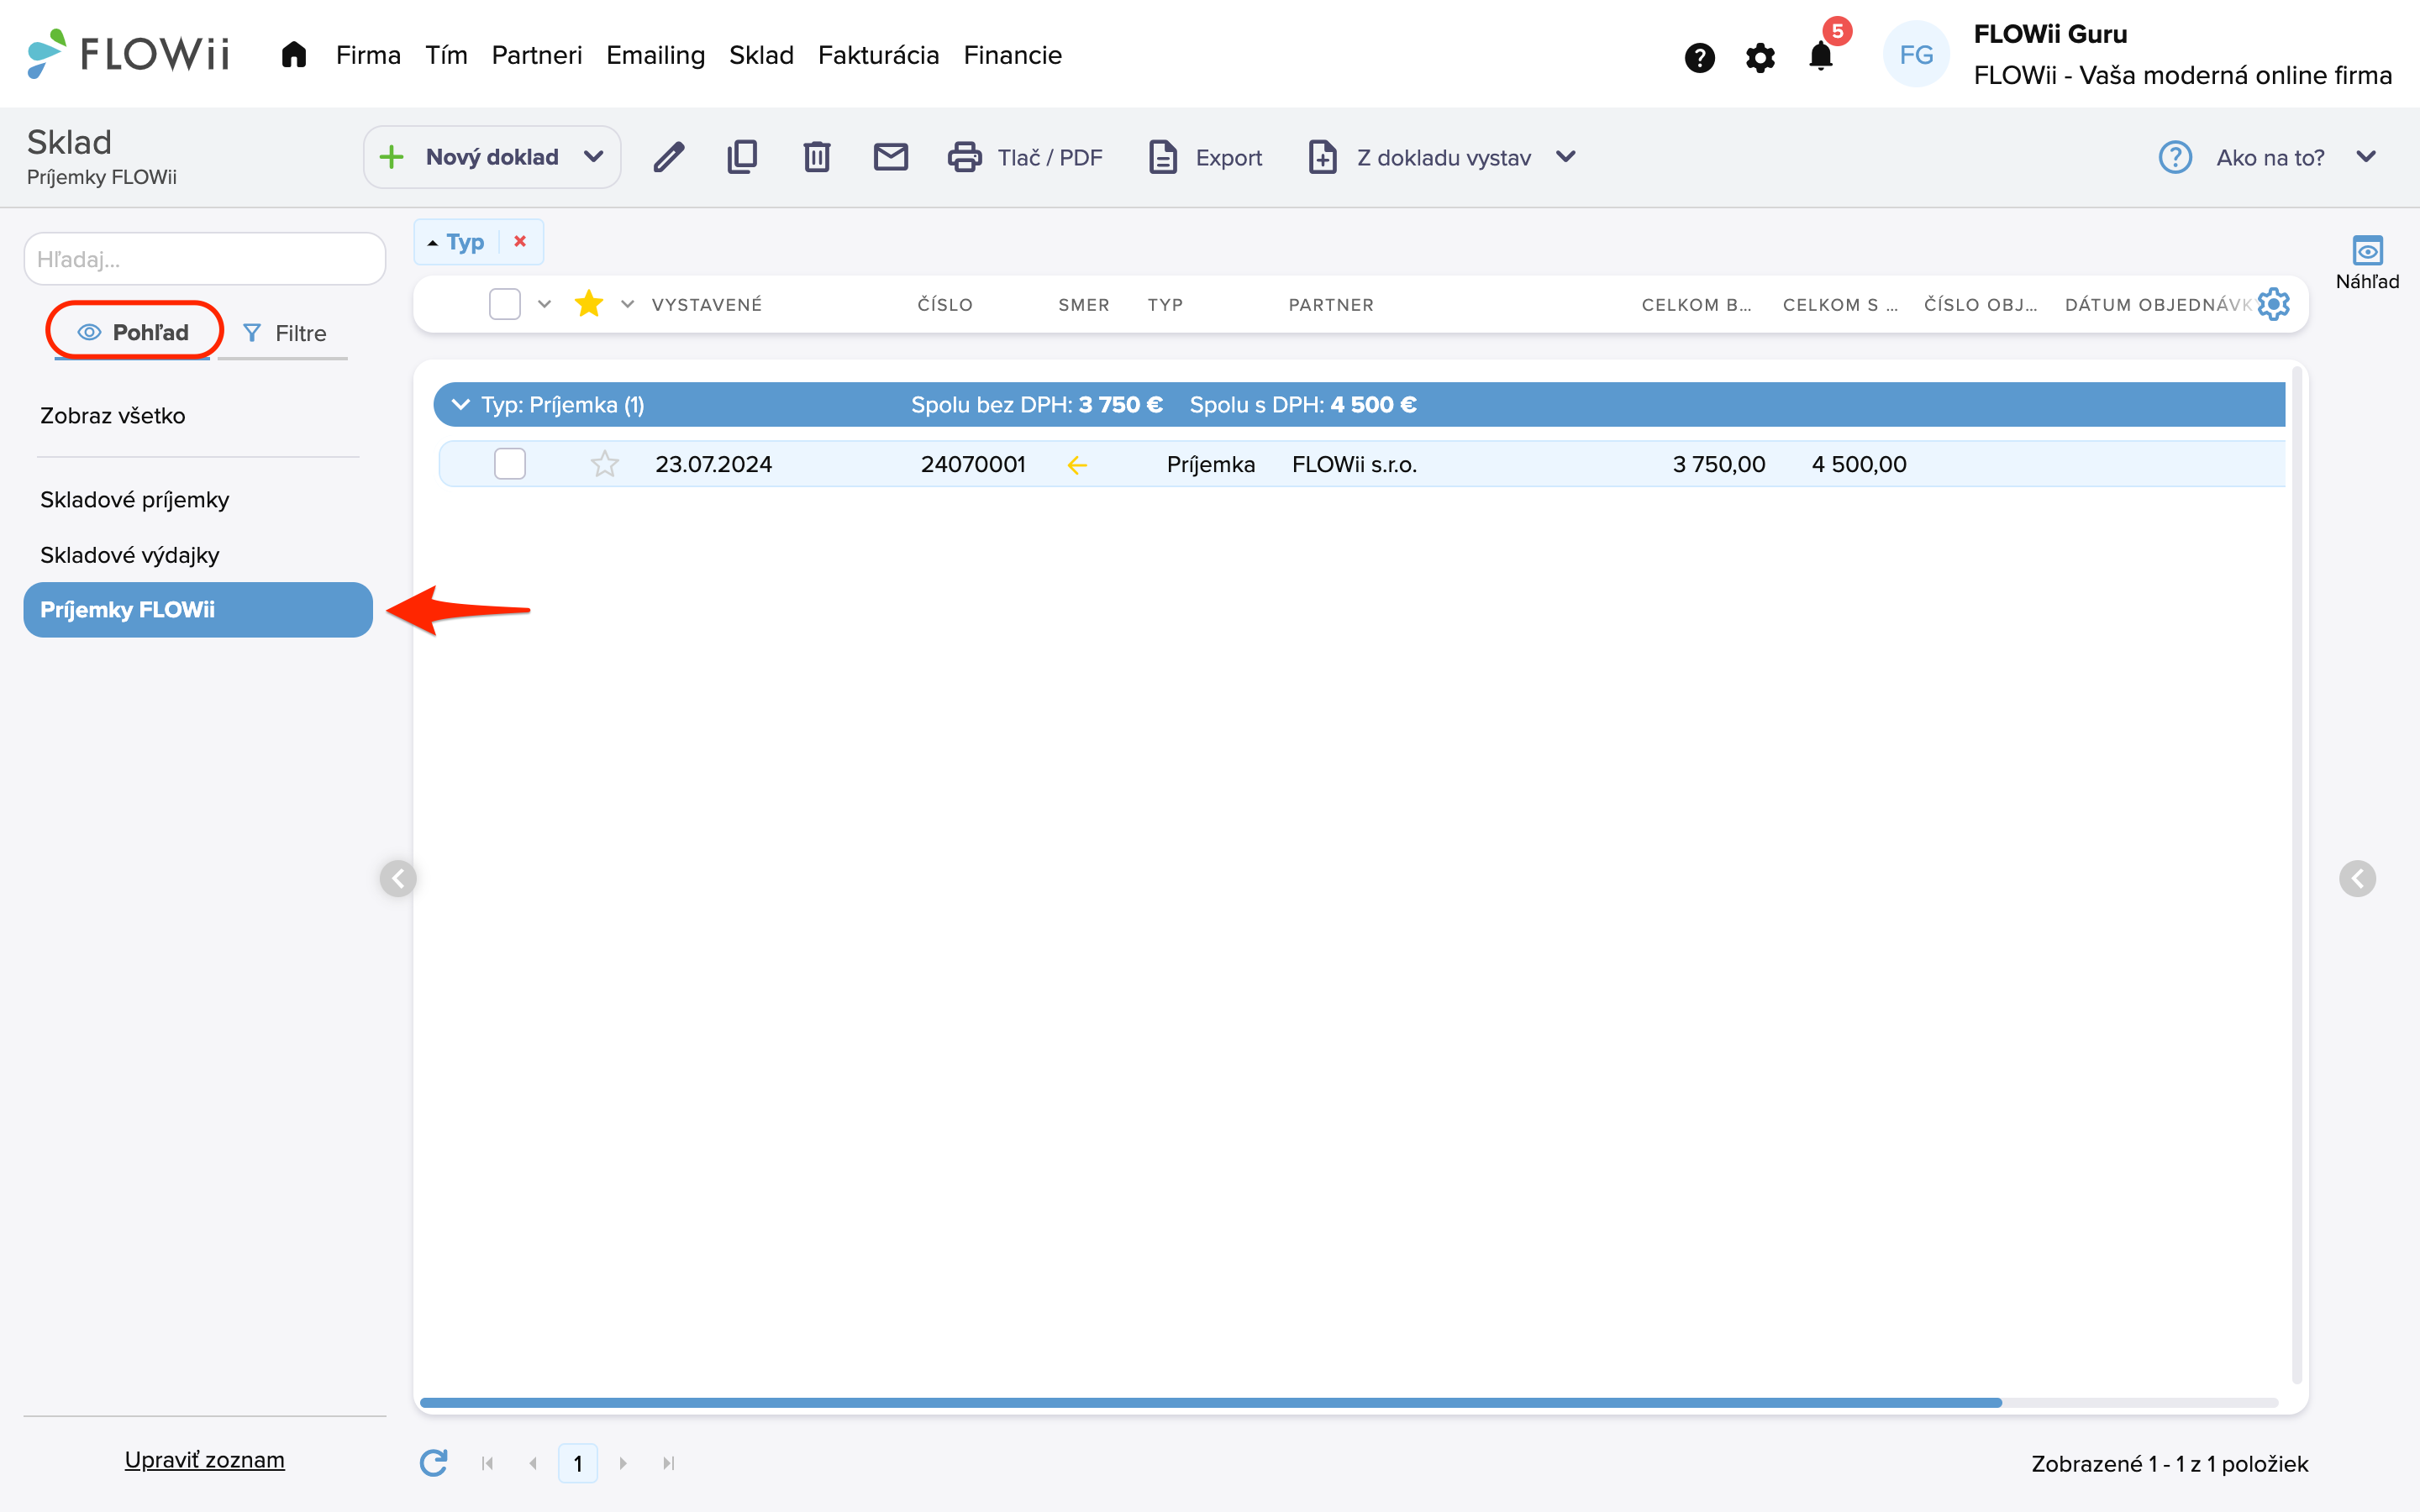Click the Hľadaj search field
This screenshot has height=1512, width=2420.
point(205,259)
